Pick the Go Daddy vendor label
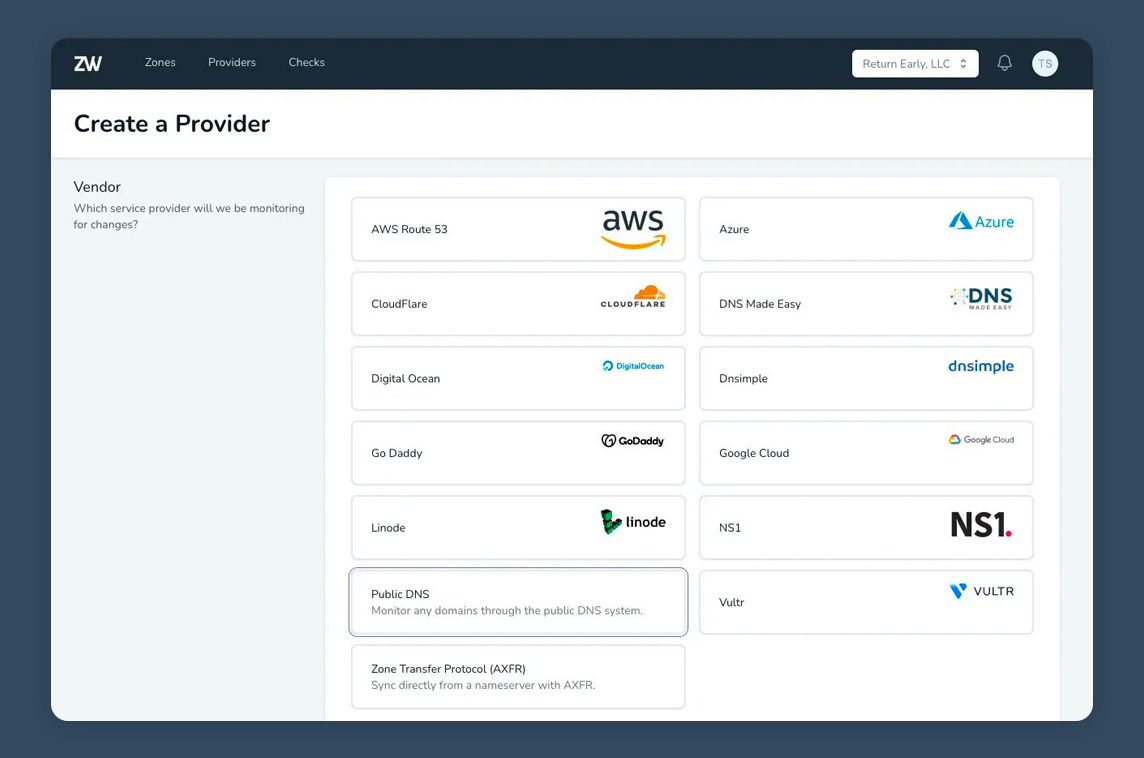The image size is (1144, 758). (397, 453)
